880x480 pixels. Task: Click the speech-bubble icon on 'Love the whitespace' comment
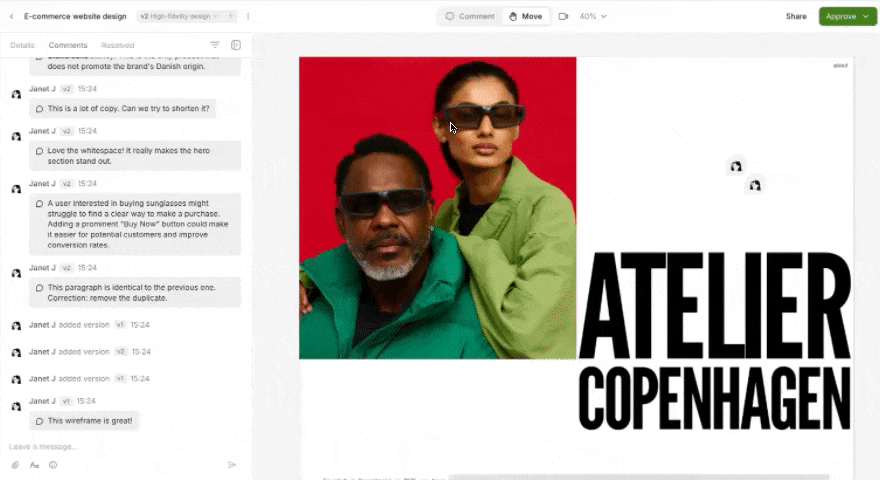(39, 151)
